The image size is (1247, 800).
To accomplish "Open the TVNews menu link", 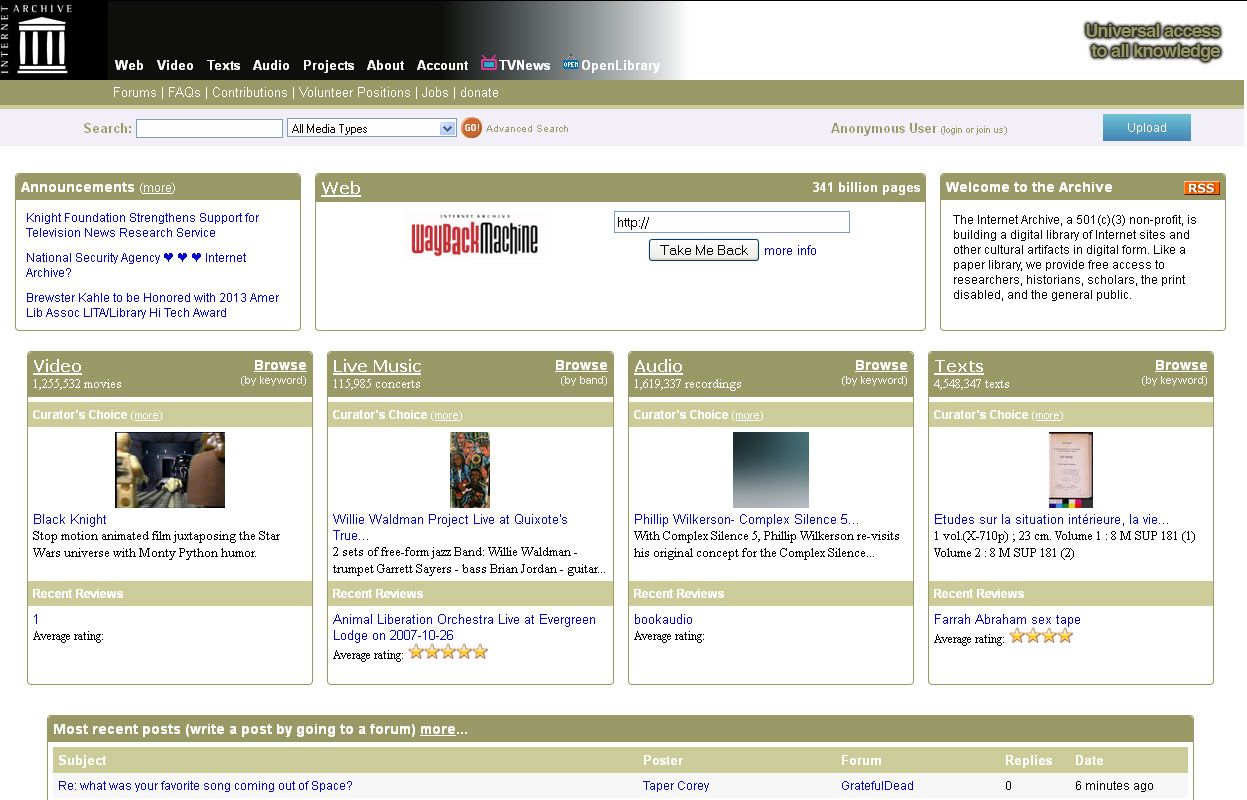I will coord(525,65).
